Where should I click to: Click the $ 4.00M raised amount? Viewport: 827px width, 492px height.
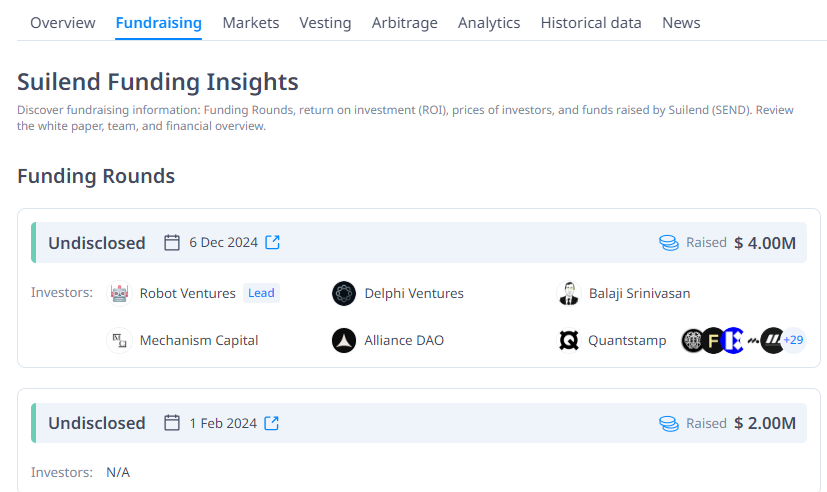point(765,243)
